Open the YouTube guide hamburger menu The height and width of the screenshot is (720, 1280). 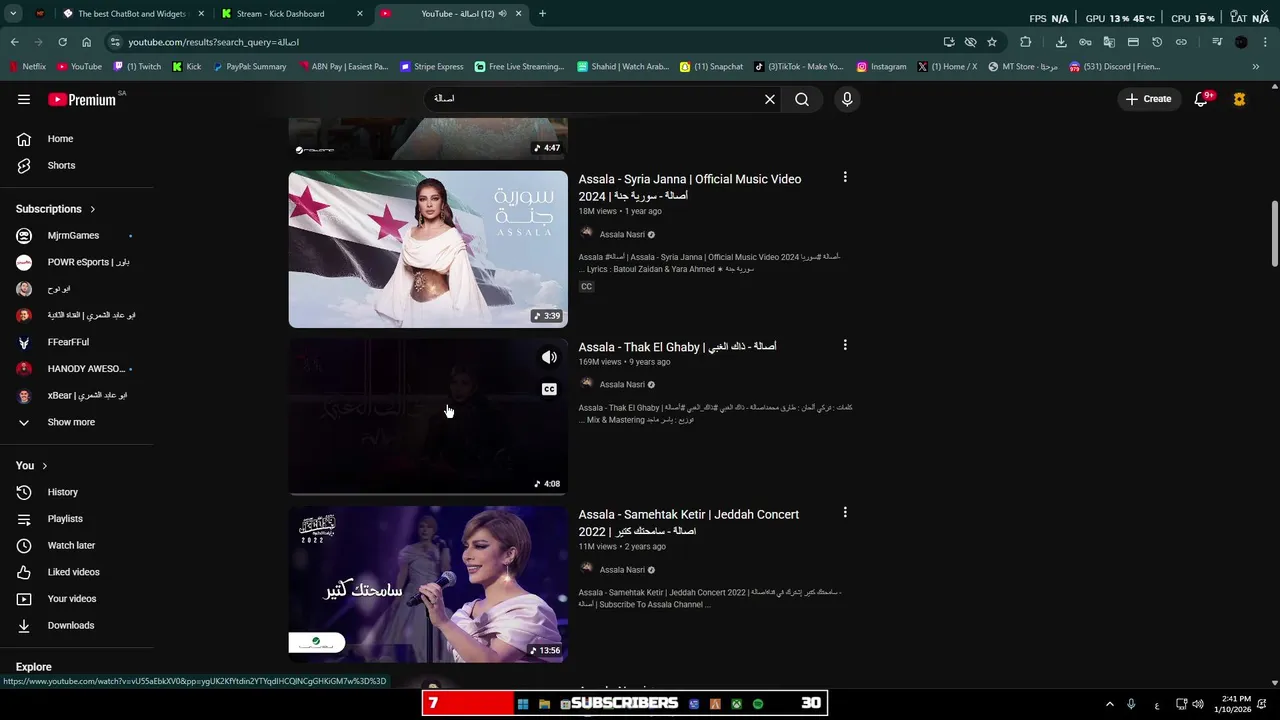pos(24,99)
